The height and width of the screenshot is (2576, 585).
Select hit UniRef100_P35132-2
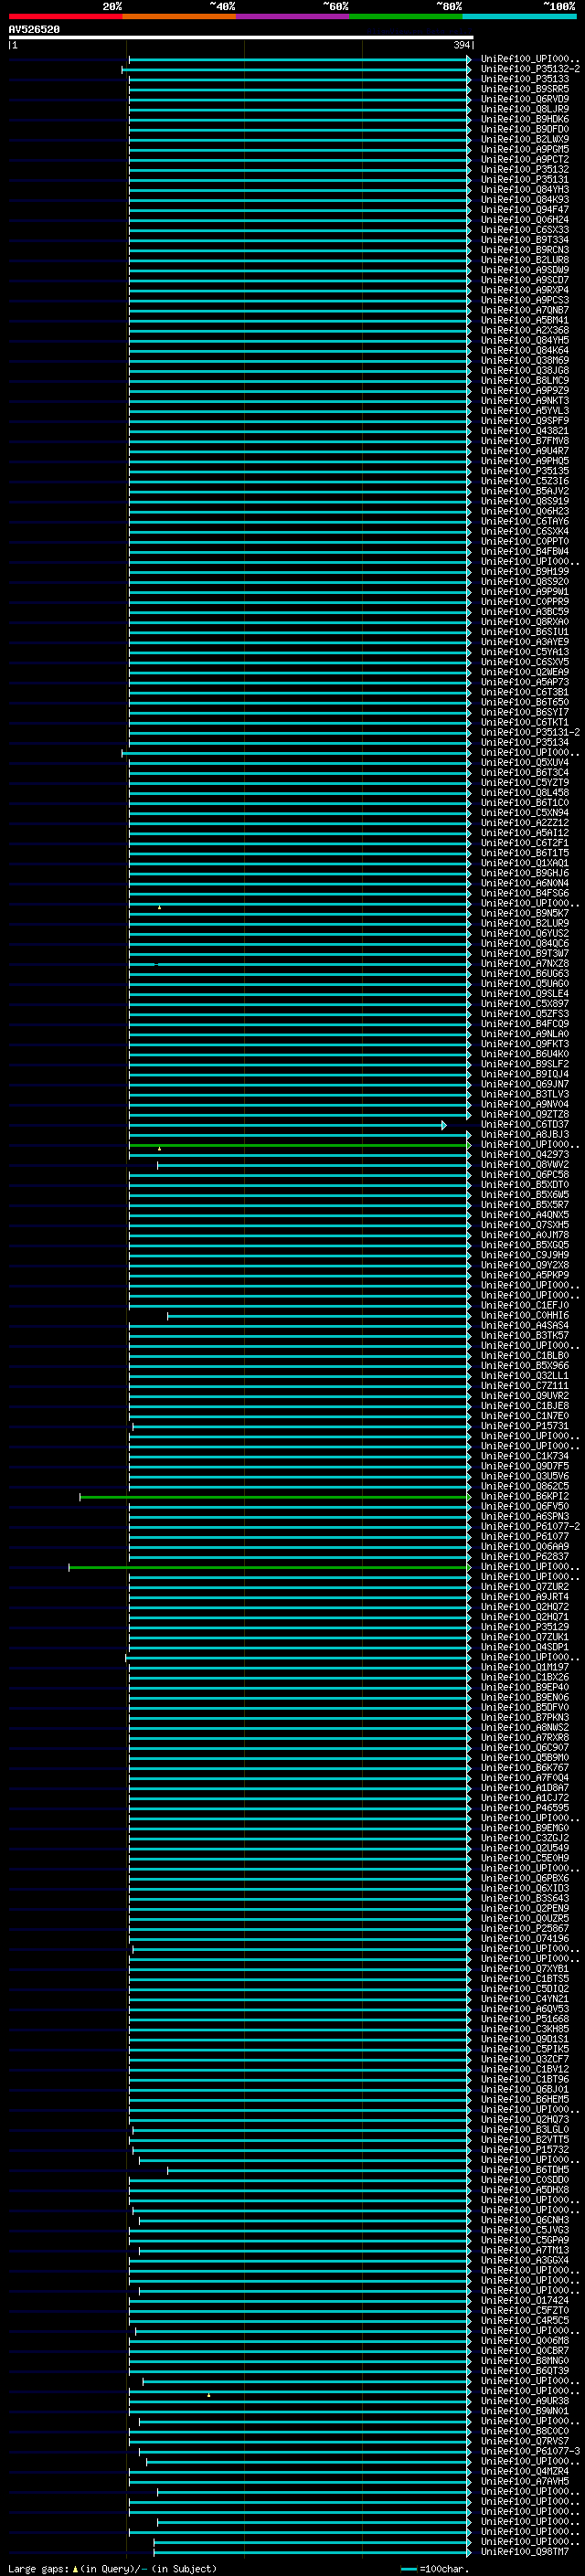click(530, 69)
